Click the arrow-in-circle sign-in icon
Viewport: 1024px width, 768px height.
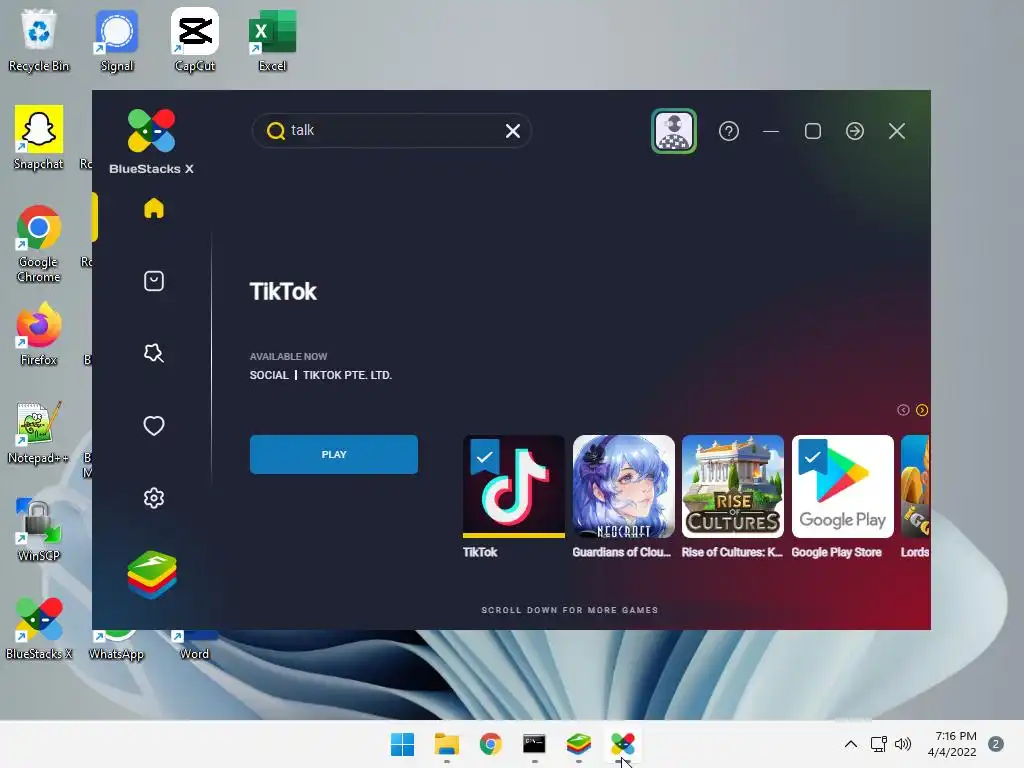tap(855, 131)
